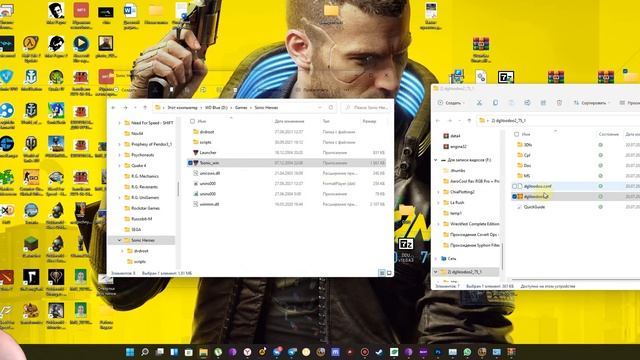Toggle checkbox of the selected Sonic_win row
Viewport: 640px width, 360px height.
click(x=190, y=163)
